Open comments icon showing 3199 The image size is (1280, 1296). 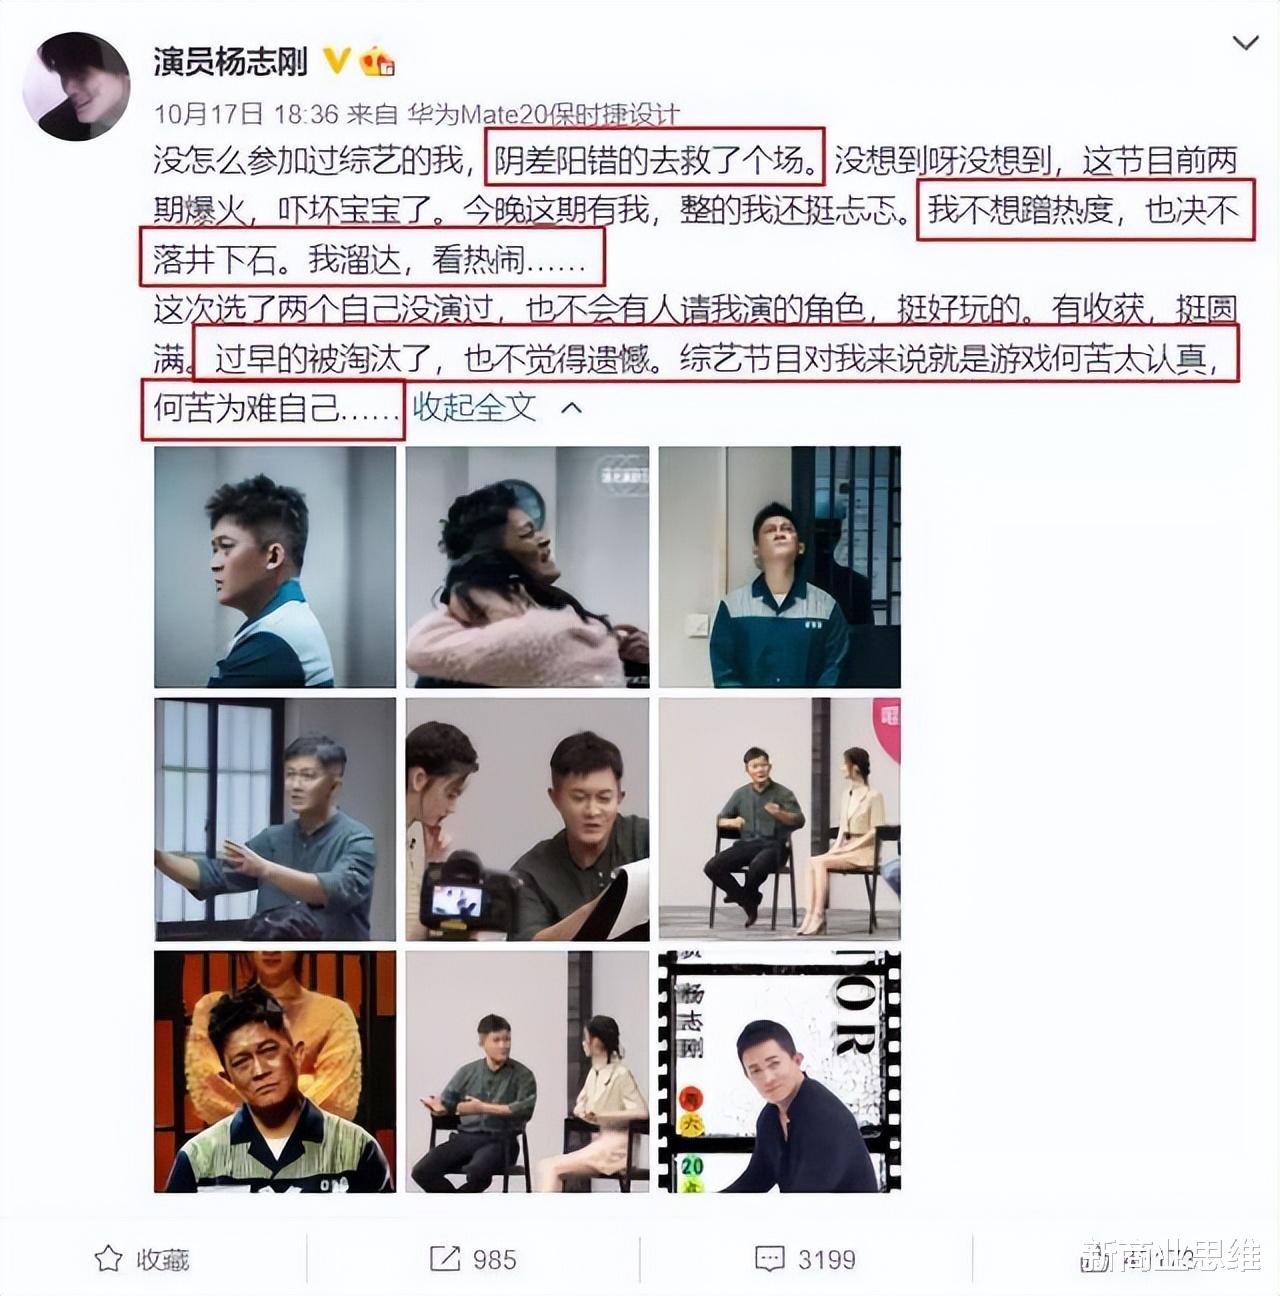click(x=770, y=1258)
